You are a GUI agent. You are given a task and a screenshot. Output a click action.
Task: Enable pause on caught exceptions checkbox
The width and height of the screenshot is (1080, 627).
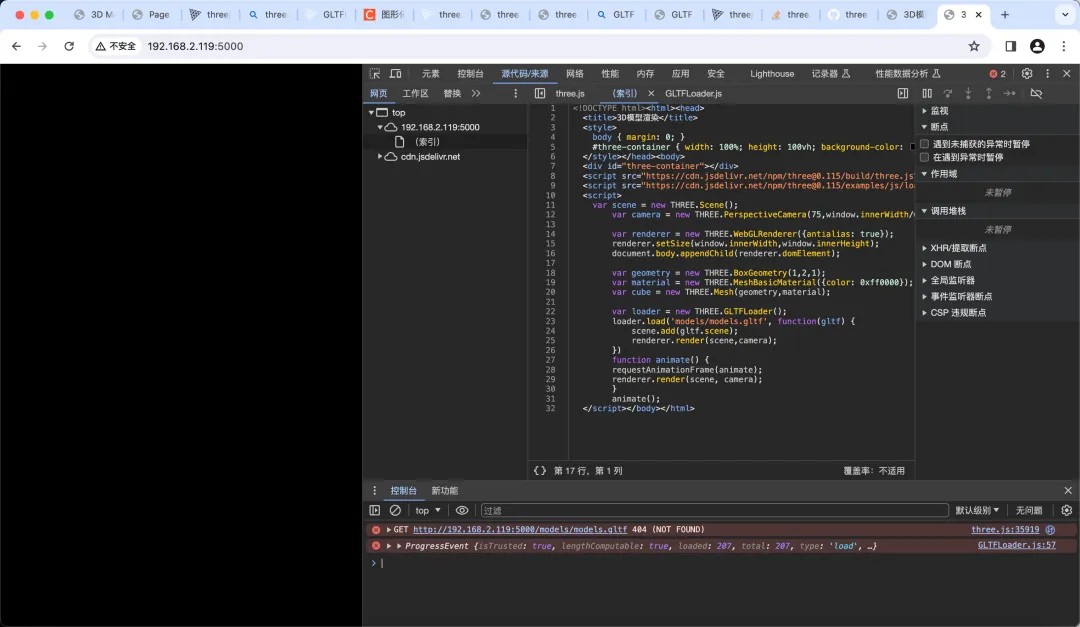pyautogui.click(x=924, y=157)
